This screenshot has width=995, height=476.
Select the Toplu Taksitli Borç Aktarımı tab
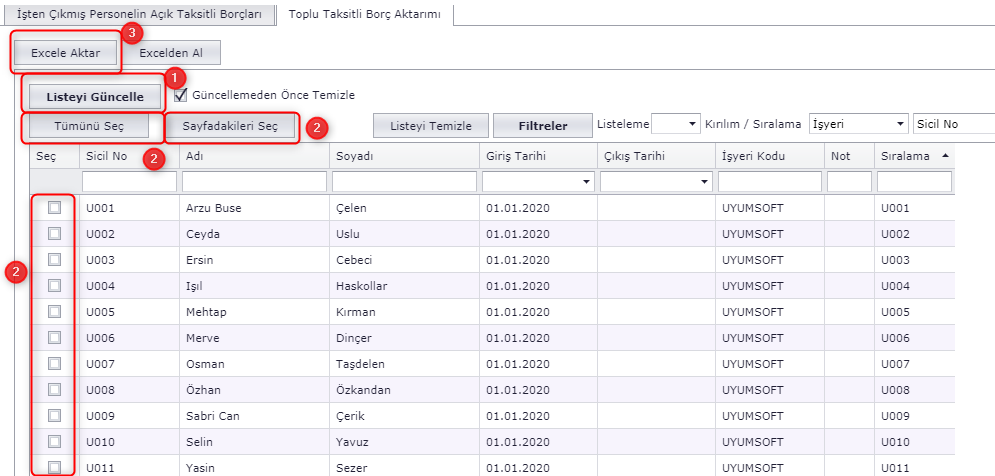click(x=365, y=15)
